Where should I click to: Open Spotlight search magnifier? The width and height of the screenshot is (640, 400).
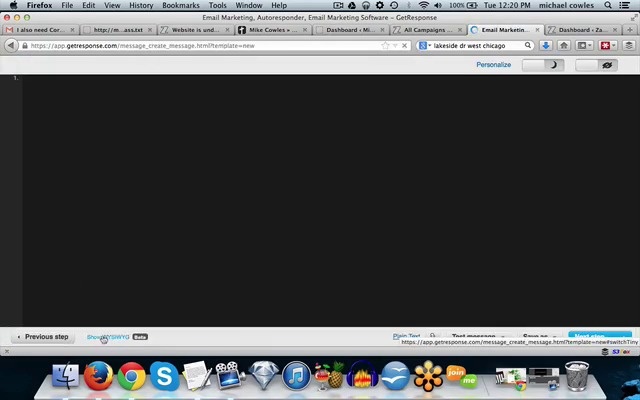[x=608, y=5]
